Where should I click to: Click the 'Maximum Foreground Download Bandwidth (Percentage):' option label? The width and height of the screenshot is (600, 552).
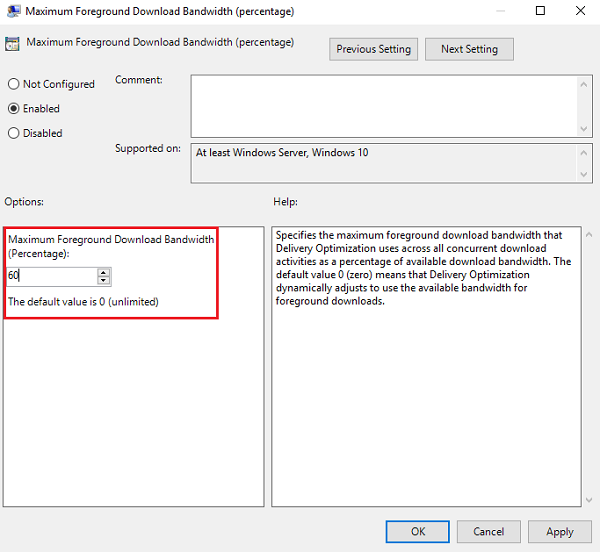coord(111,246)
